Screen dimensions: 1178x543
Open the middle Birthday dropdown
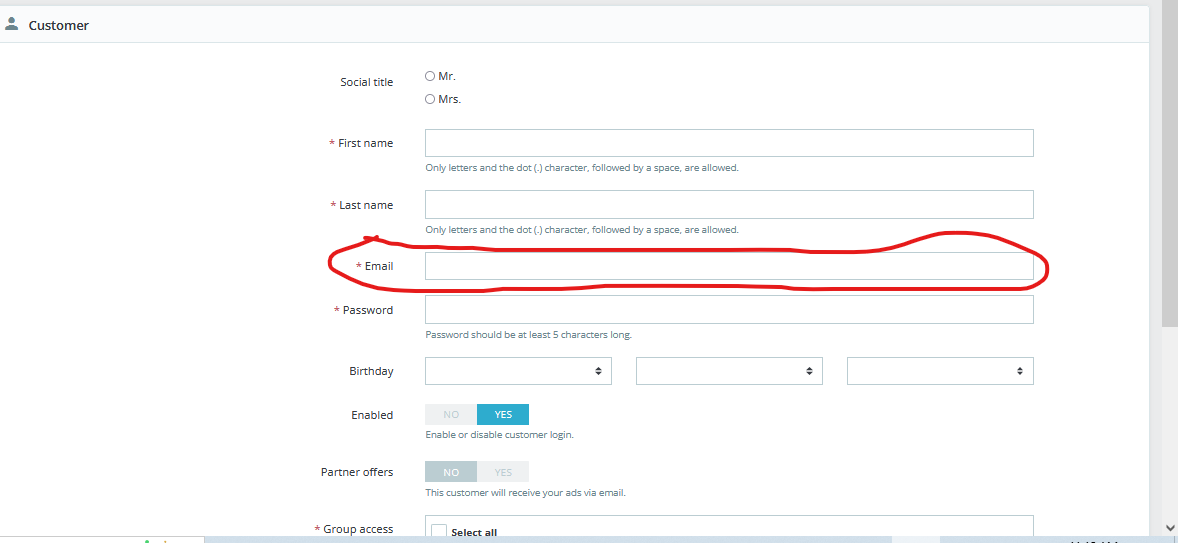pos(729,371)
